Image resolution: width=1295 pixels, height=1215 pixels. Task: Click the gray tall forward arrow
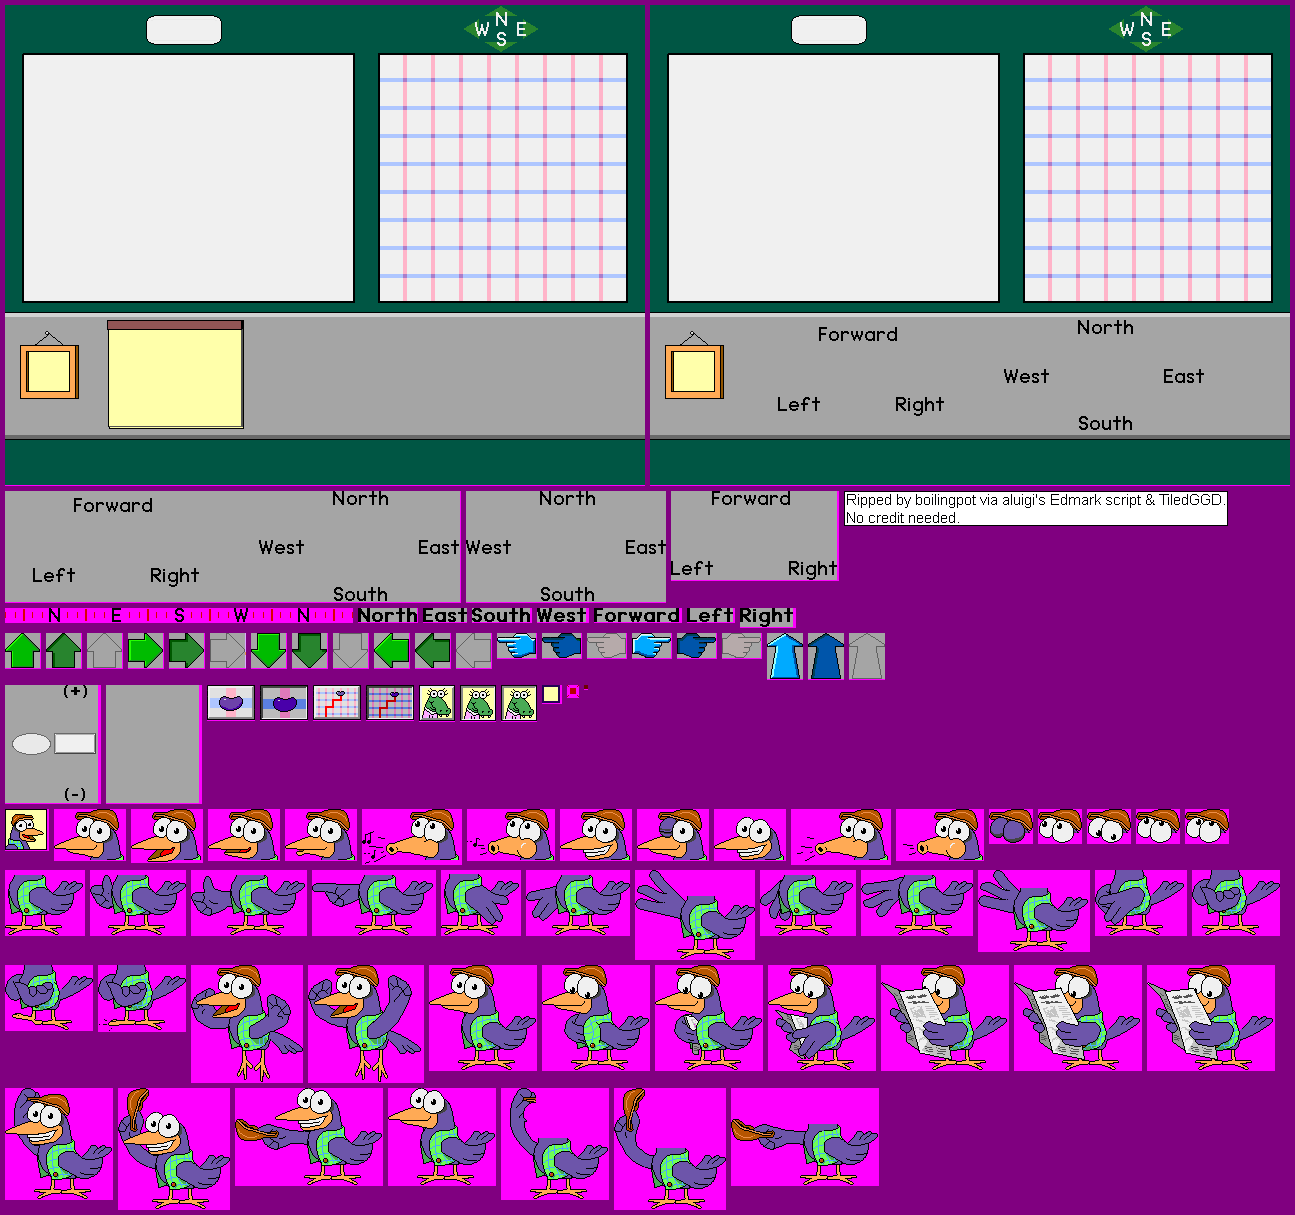[x=867, y=656]
